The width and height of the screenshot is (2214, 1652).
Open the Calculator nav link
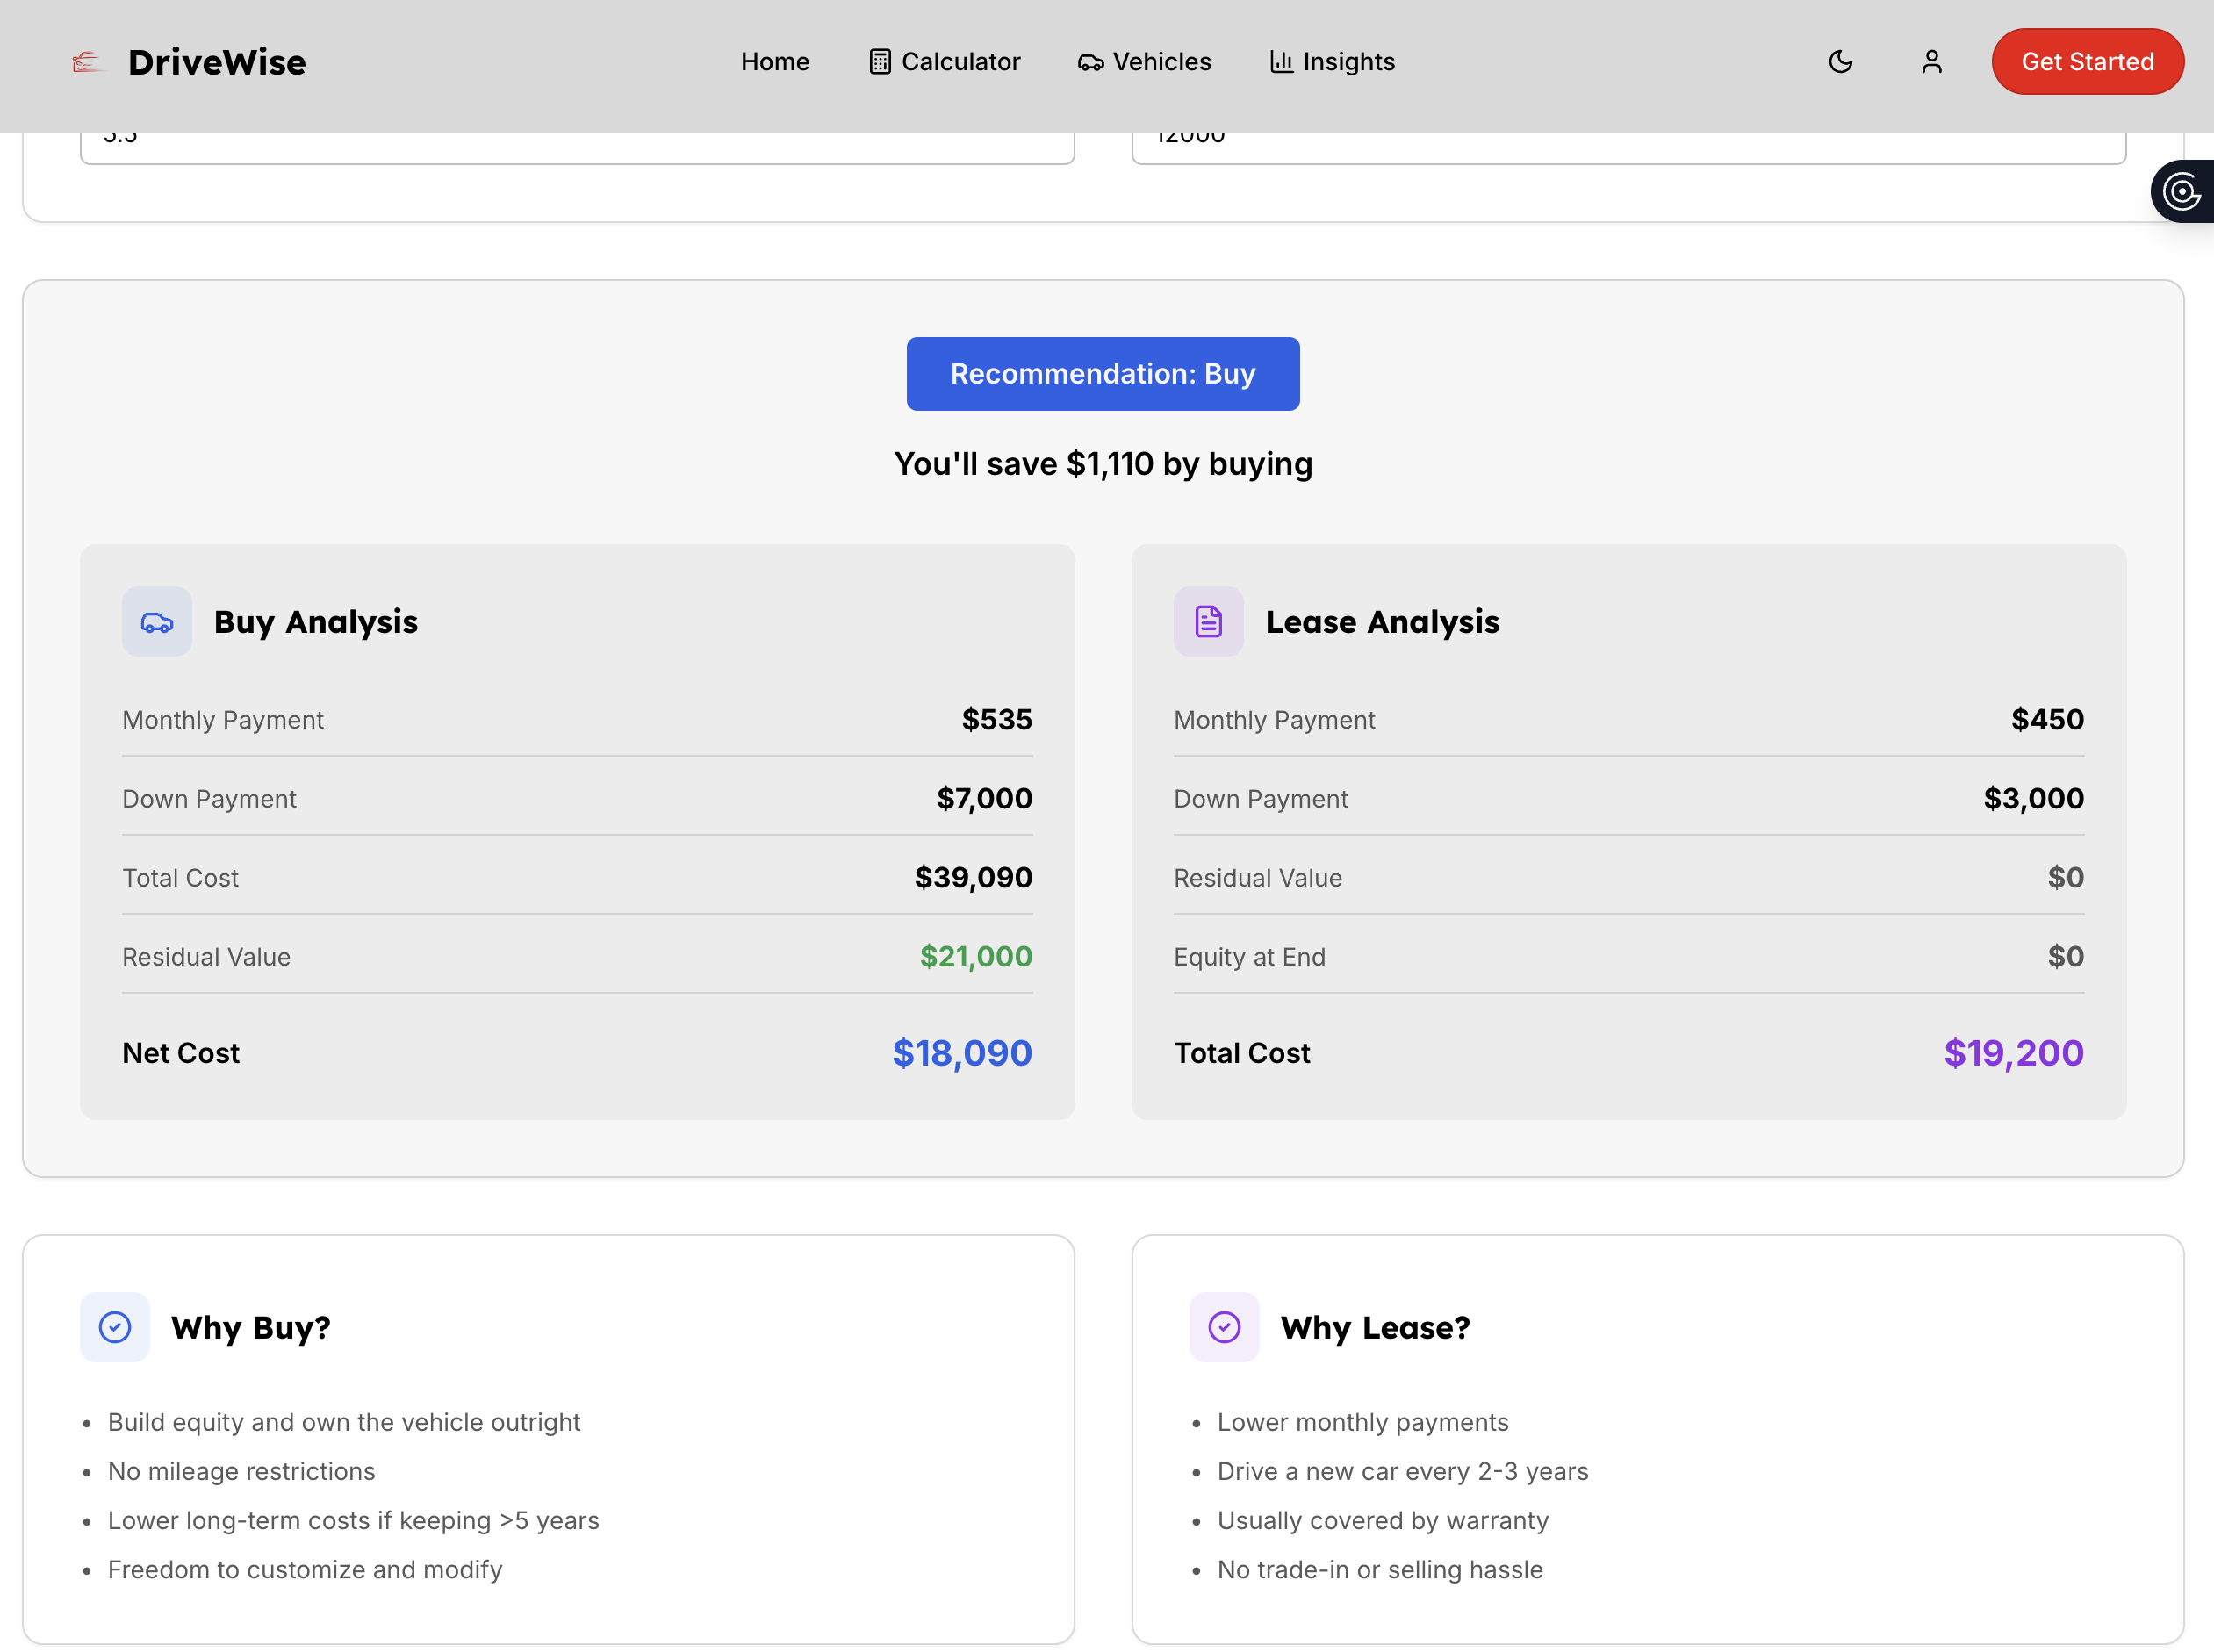coord(960,62)
